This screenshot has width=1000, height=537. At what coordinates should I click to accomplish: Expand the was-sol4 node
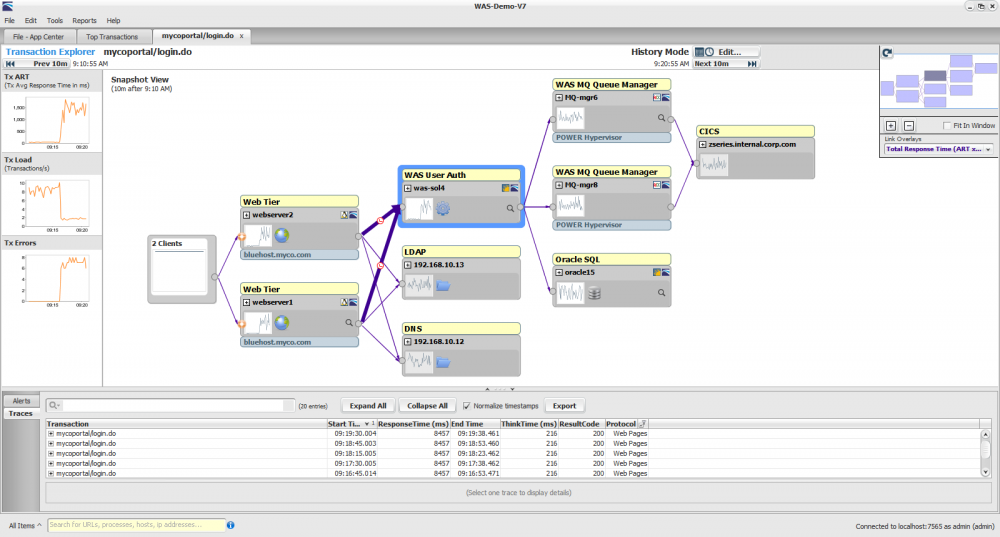408,188
